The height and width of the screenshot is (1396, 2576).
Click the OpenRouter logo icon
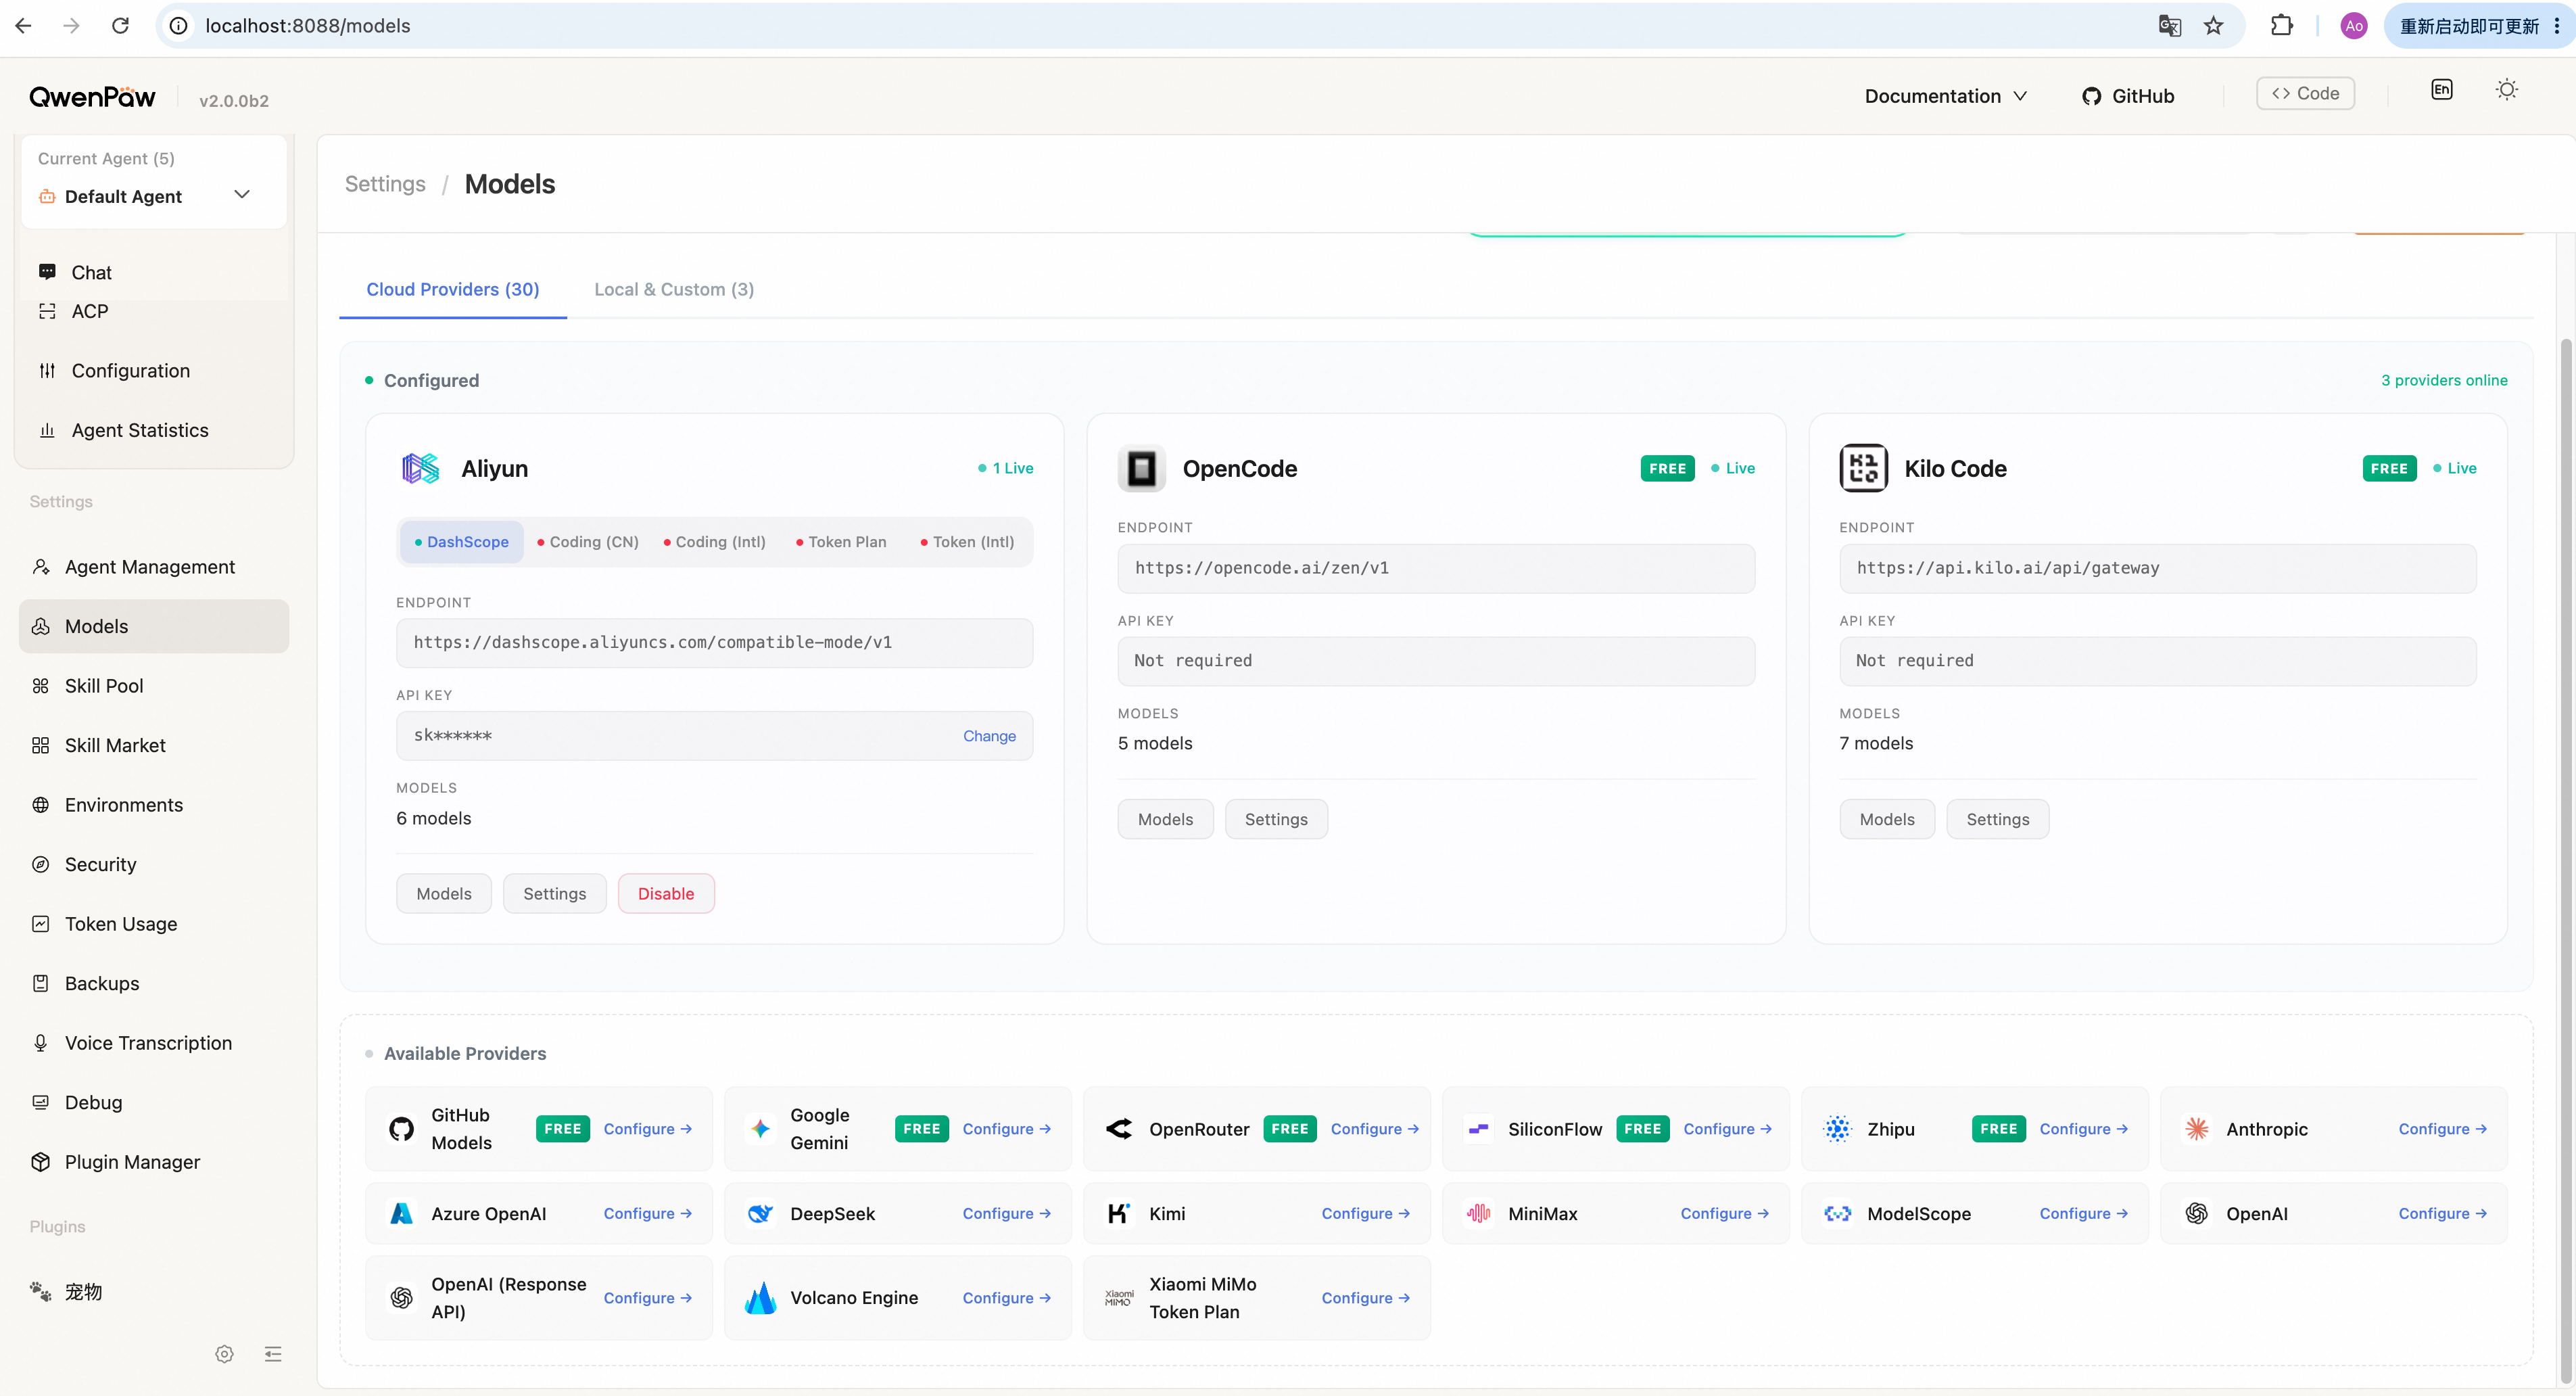coord(1119,1129)
